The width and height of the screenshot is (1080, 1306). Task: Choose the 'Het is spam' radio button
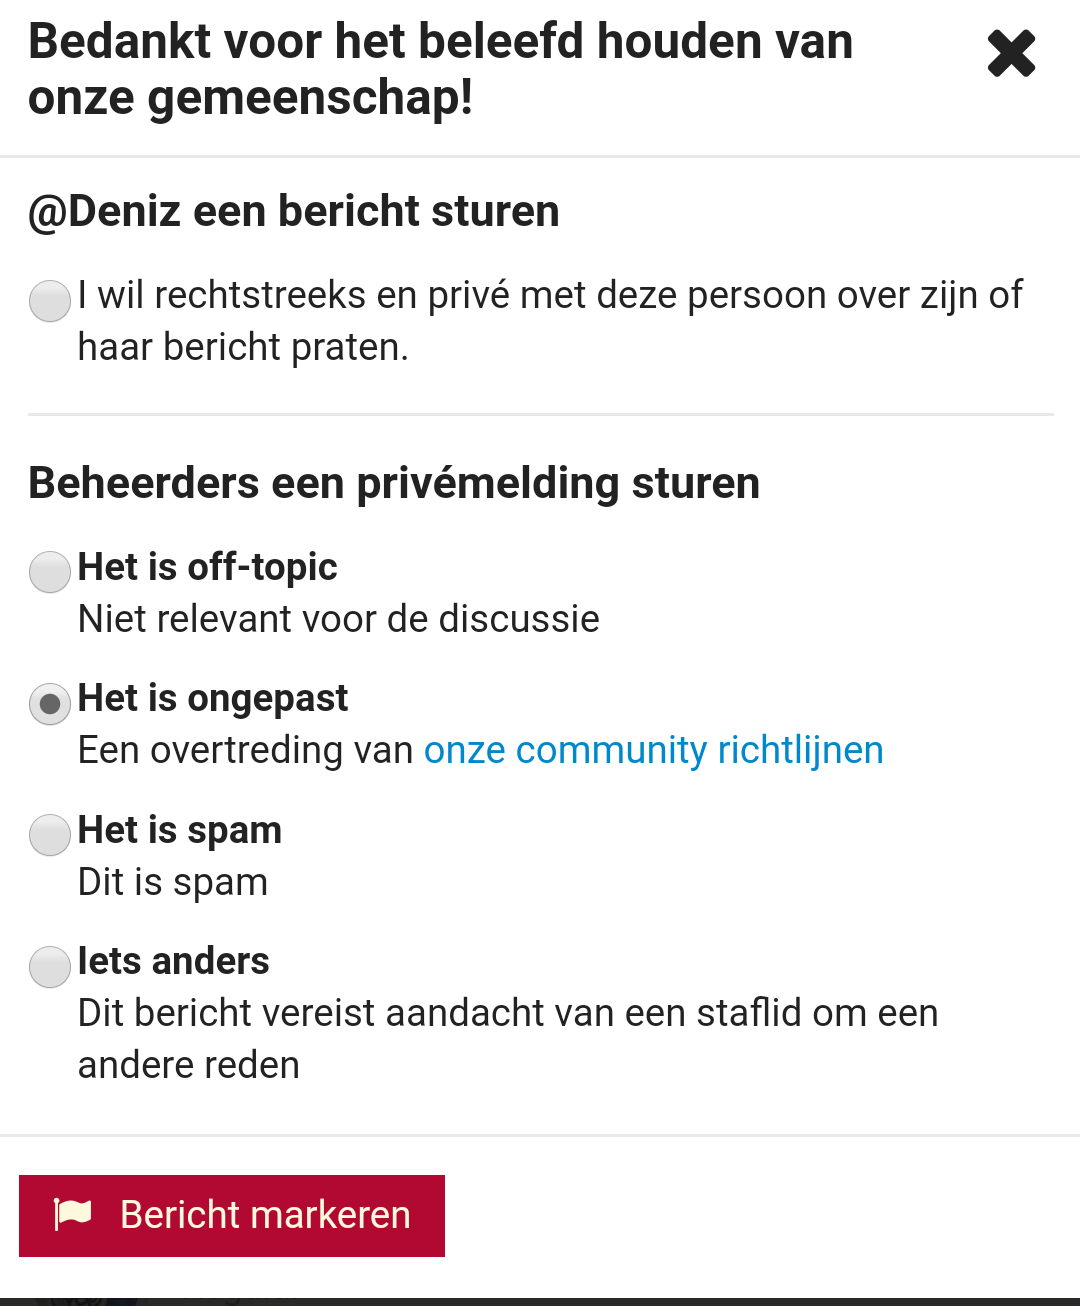(x=50, y=835)
